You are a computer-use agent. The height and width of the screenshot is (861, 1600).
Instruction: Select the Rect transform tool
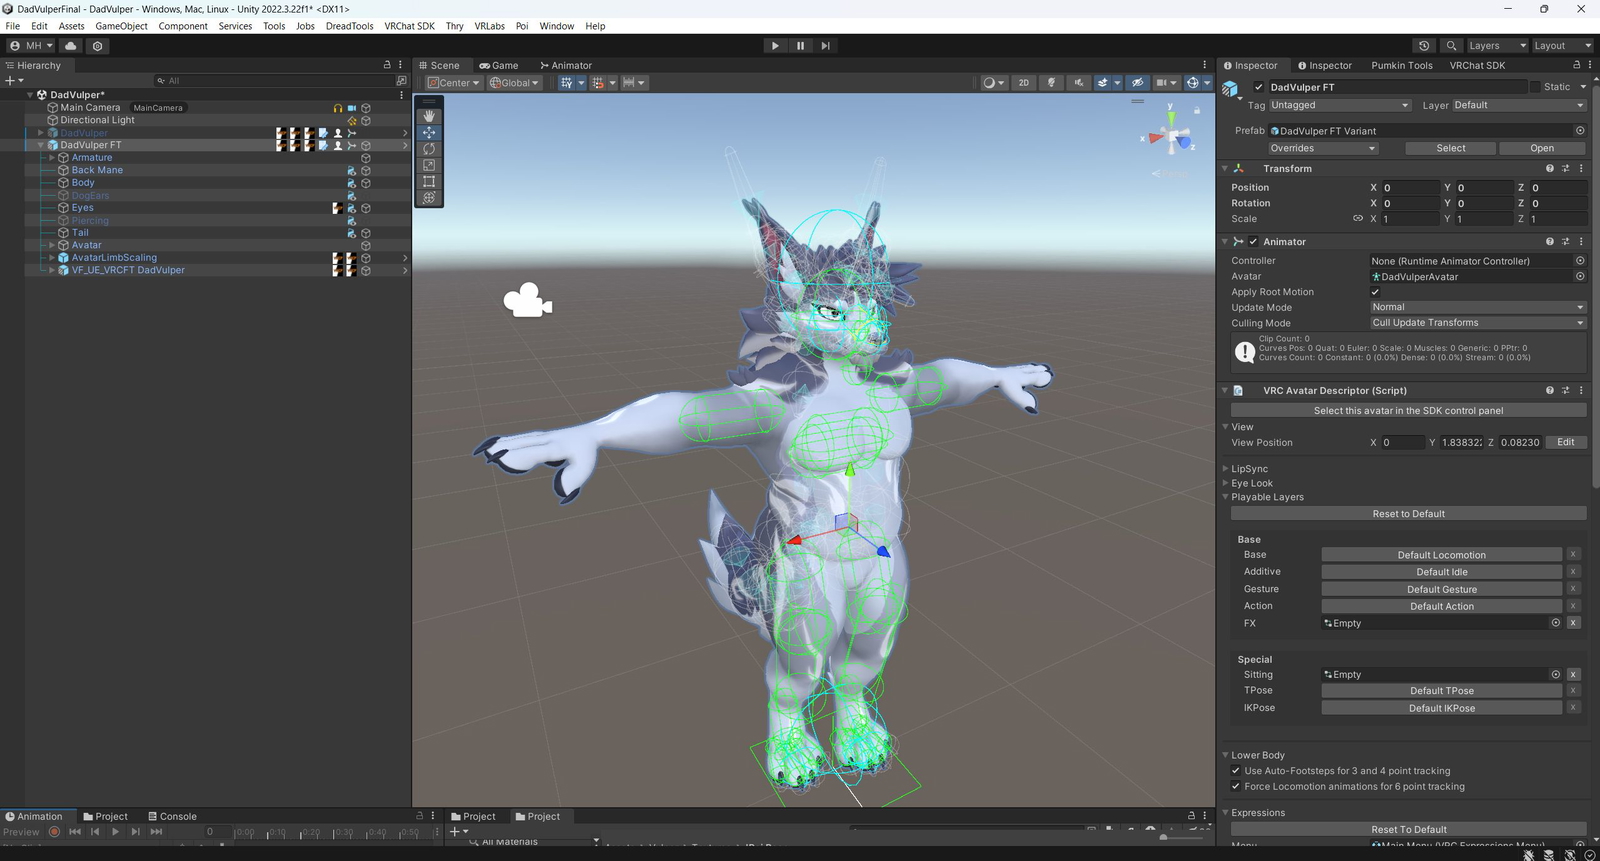point(429,181)
